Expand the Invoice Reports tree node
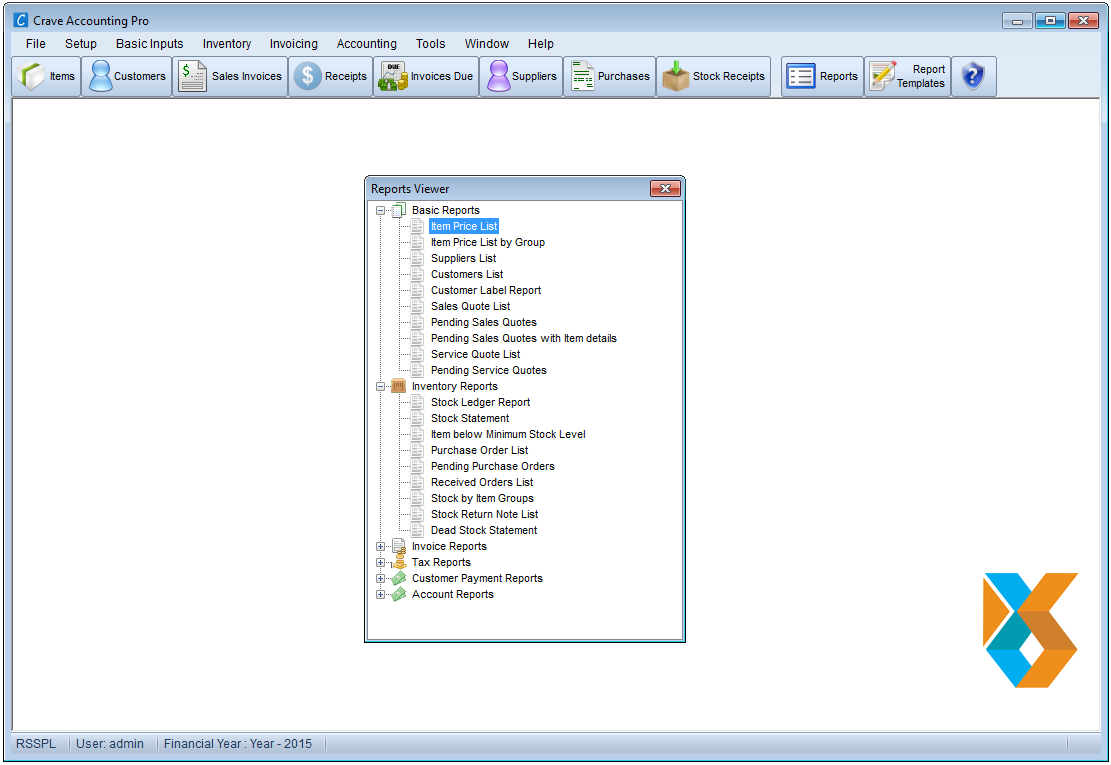 point(380,547)
